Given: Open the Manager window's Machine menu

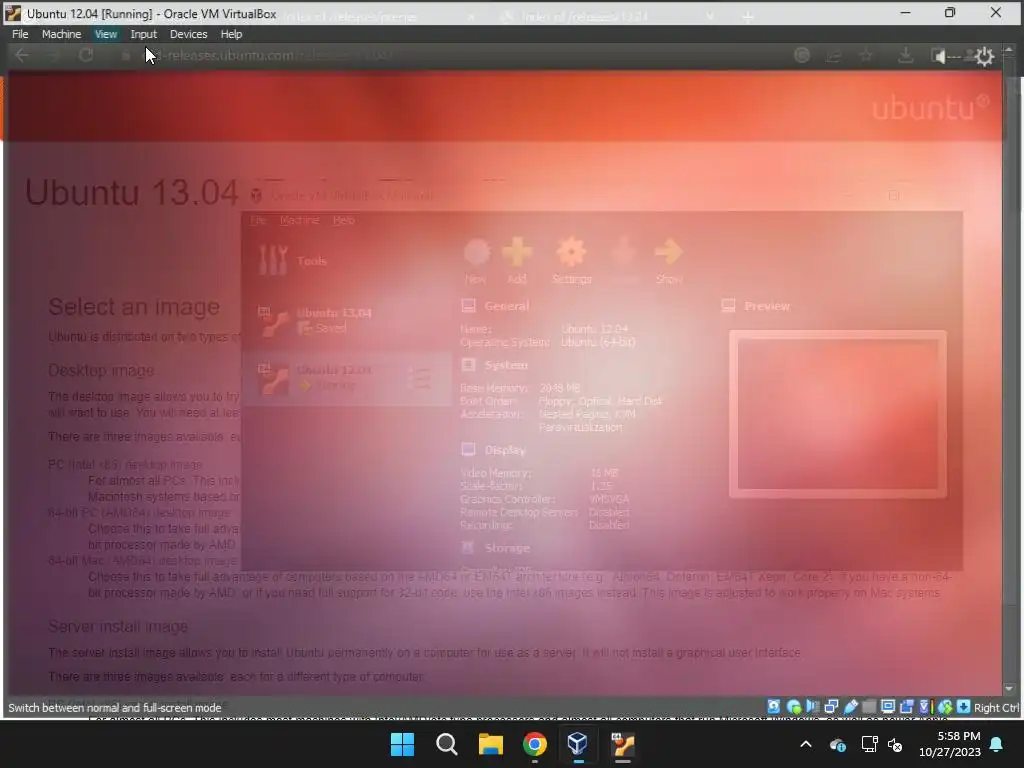Looking at the screenshot, I should click(300, 220).
